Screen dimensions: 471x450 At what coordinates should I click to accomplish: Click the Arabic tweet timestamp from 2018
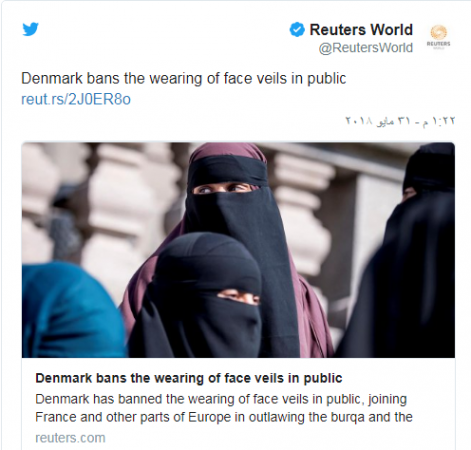pyautogui.click(x=400, y=121)
